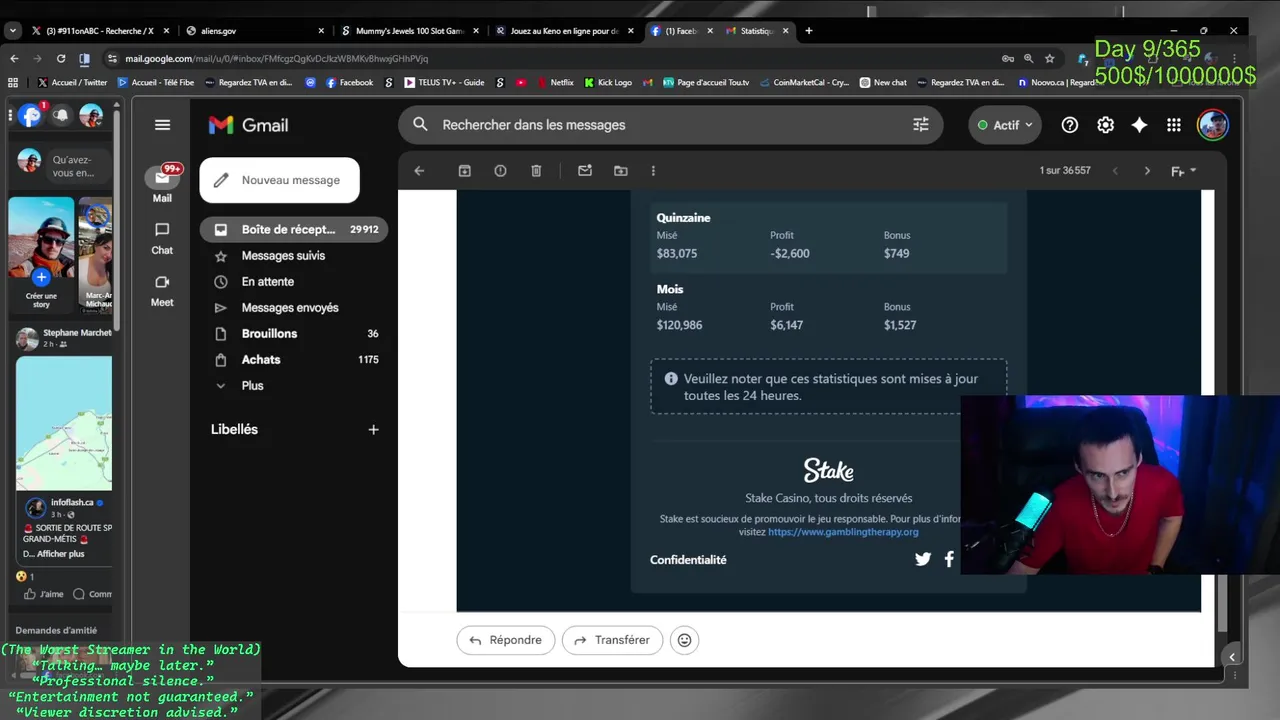This screenshot has height=720, width=1280.
Task: Open Gemini sparkle assistant
Action: [x=1139, y=125]
